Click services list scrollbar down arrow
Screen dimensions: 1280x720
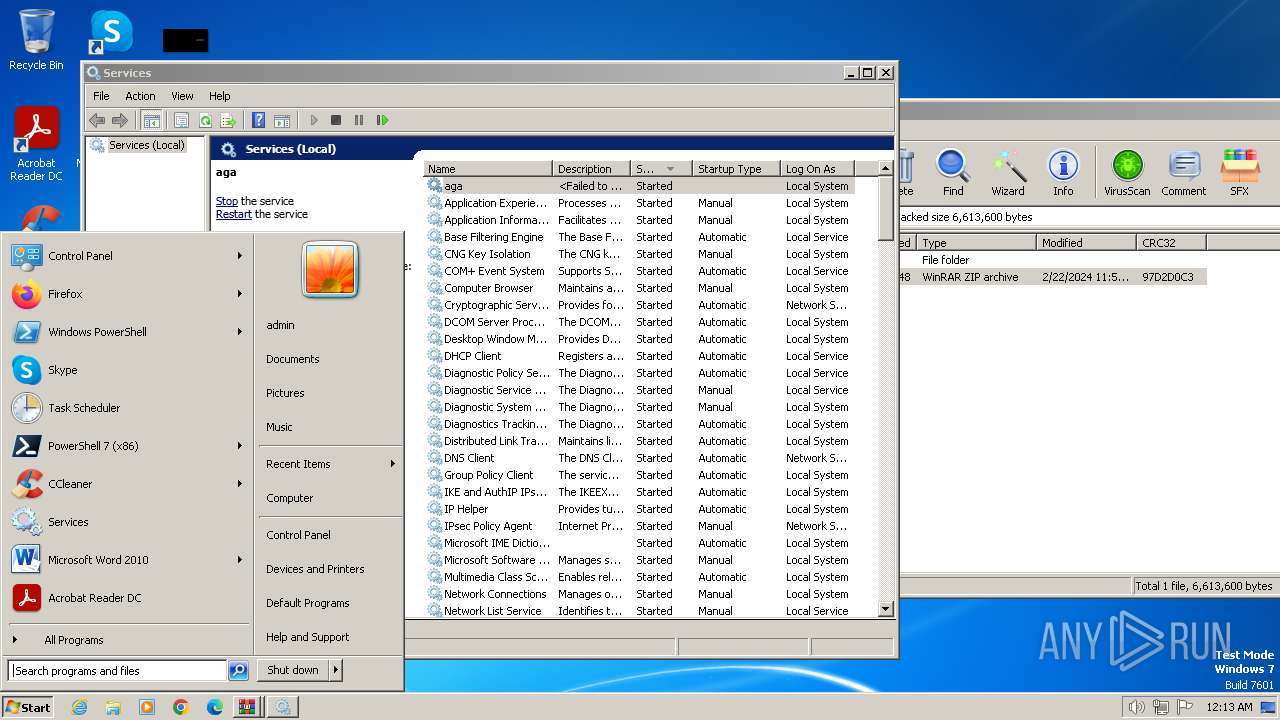click(885, 609)
